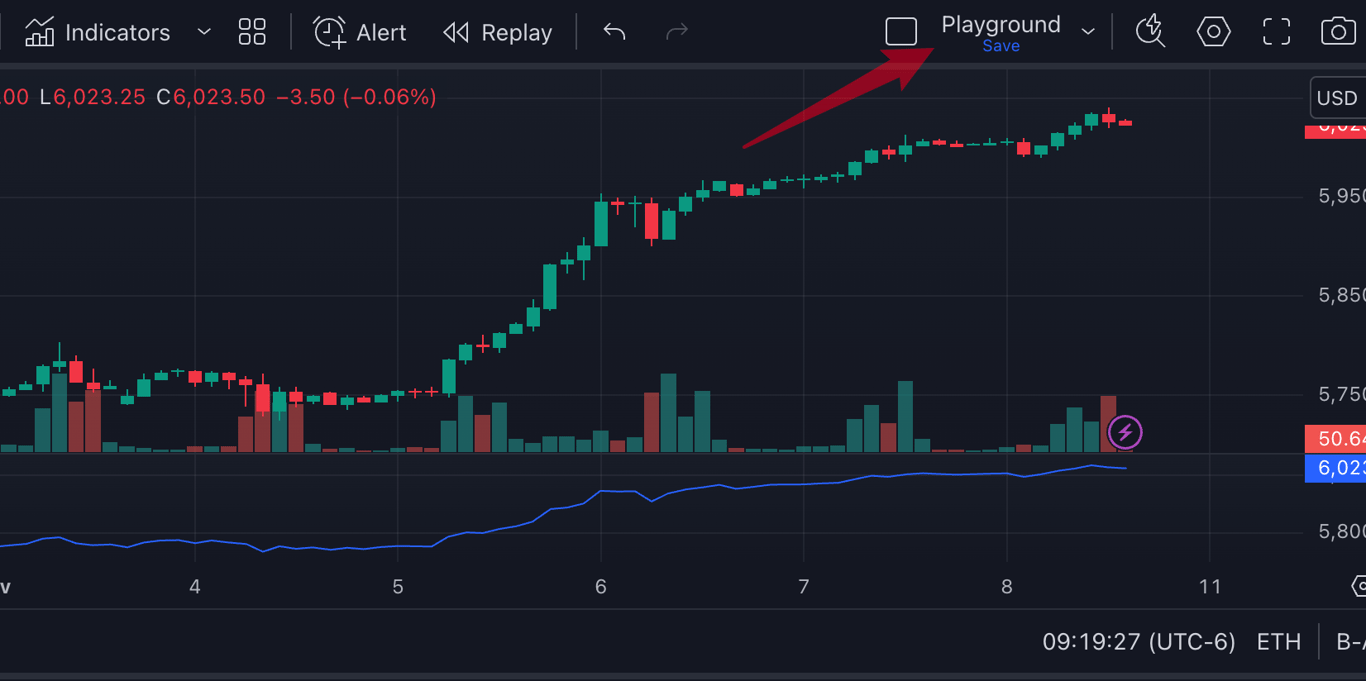Viewport: 1366px width, 681px height.
Task: Click the close value C6,023.50 in legend
Action: click(210, 97)
